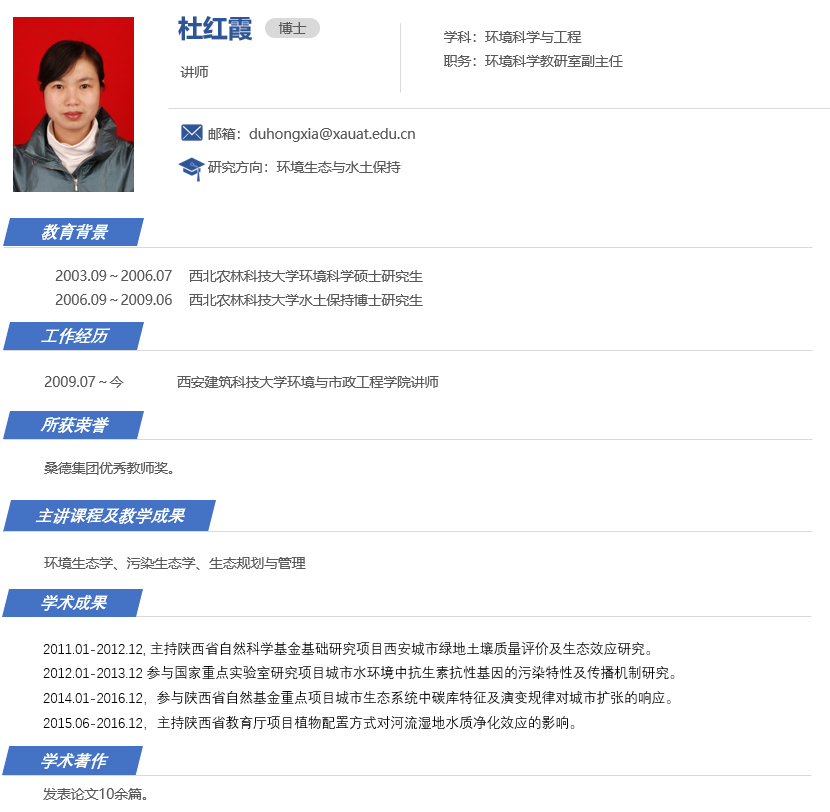Click the 职务 环境科学教研室副主任 line
The height and width of the screenshot is (812, 830).
click(533, 61)
